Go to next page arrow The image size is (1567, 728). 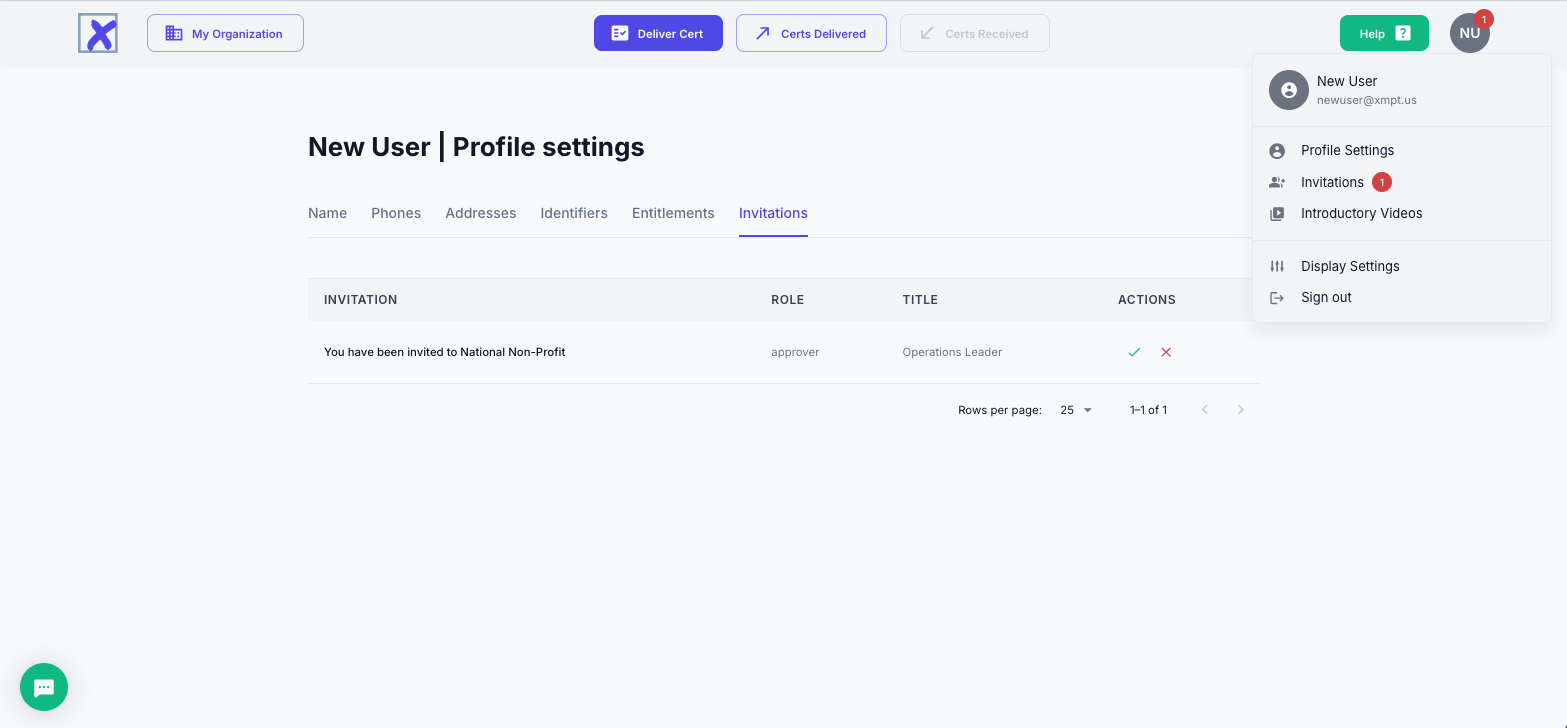[1241, 410]
